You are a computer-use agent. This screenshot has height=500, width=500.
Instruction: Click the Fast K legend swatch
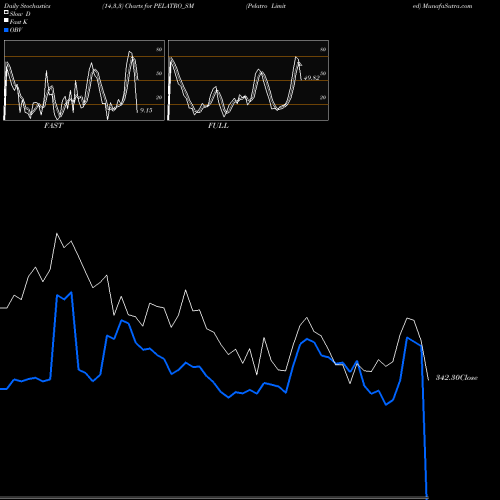click(6, 21)
